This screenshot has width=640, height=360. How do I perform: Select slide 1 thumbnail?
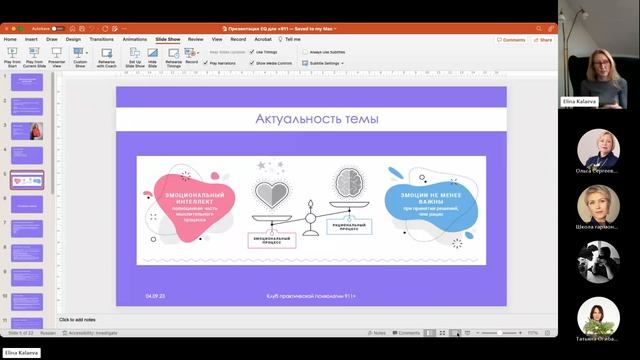click(27, 82)
